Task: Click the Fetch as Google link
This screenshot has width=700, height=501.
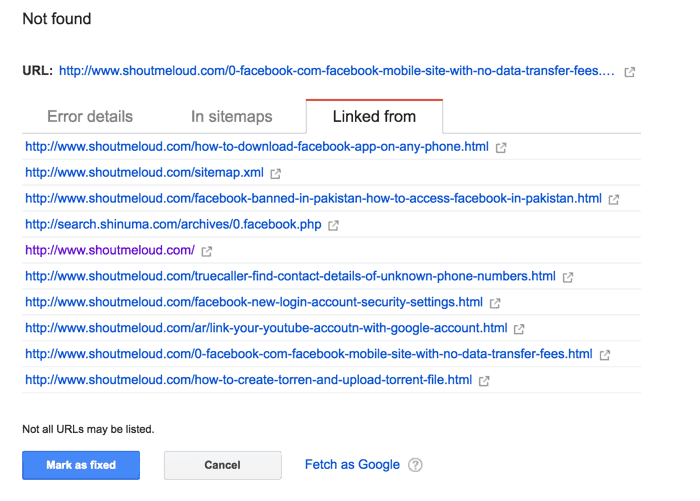Action: [352, 465]
